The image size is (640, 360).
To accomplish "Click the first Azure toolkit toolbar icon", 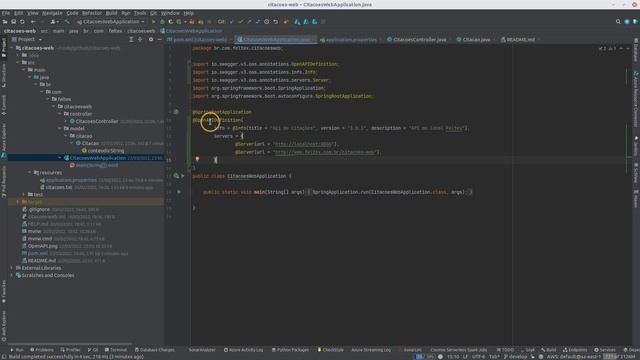I will point(297,22).
